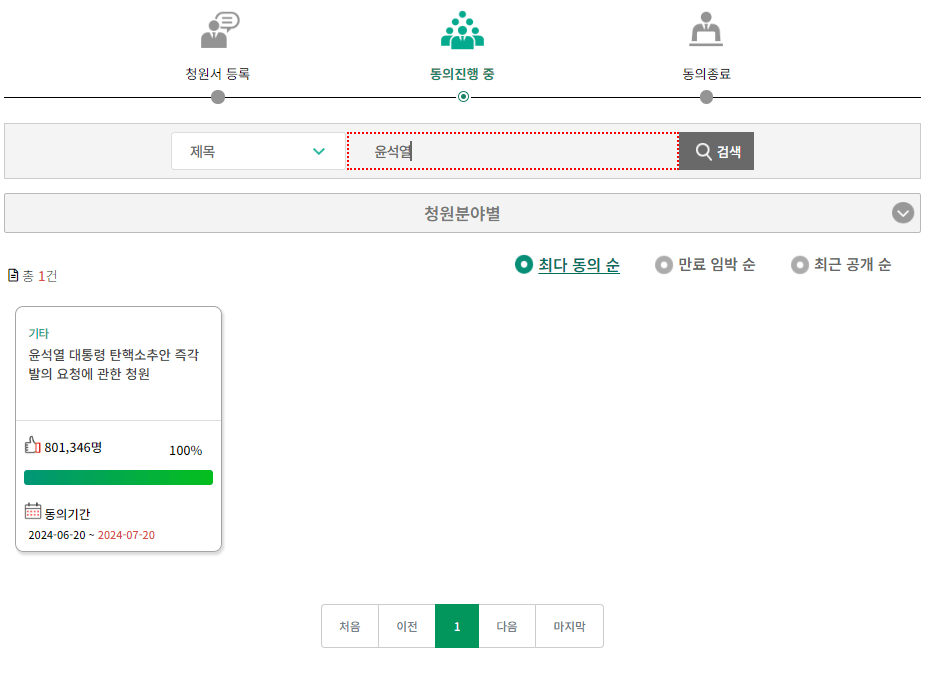Click the 동의진행 중 people icon
The height and width of the screenshot is (678, 931).
coord(462,30)
